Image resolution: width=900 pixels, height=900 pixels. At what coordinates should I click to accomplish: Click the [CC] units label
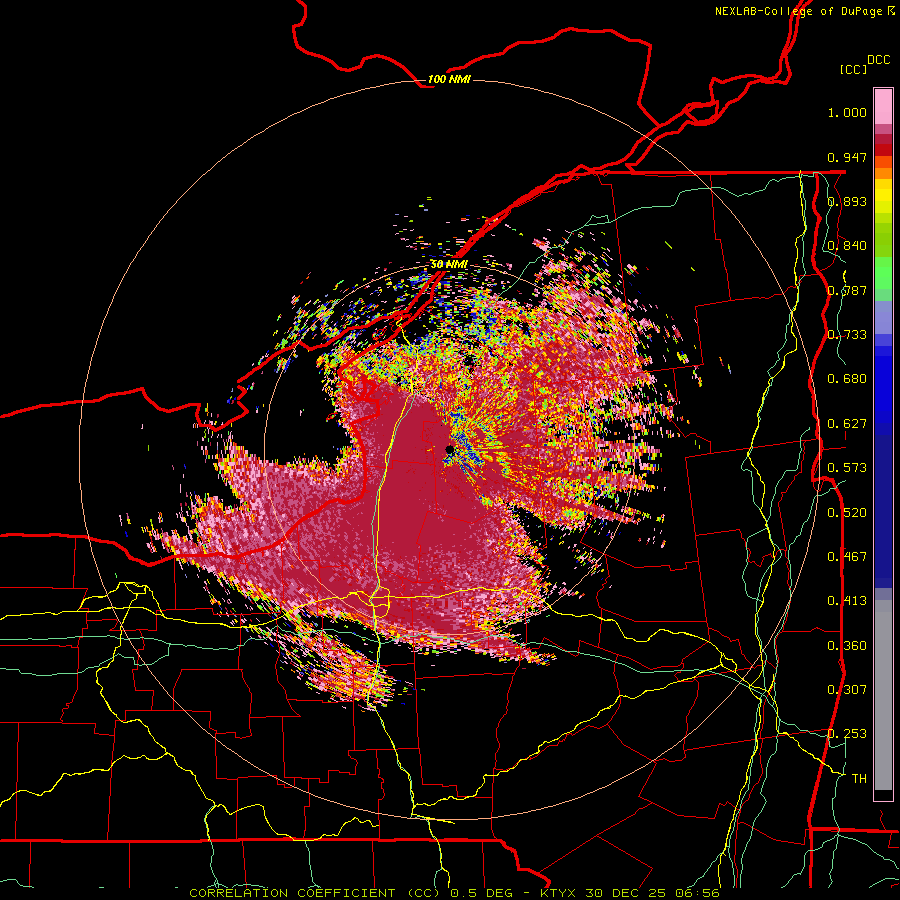coord(854,69)
